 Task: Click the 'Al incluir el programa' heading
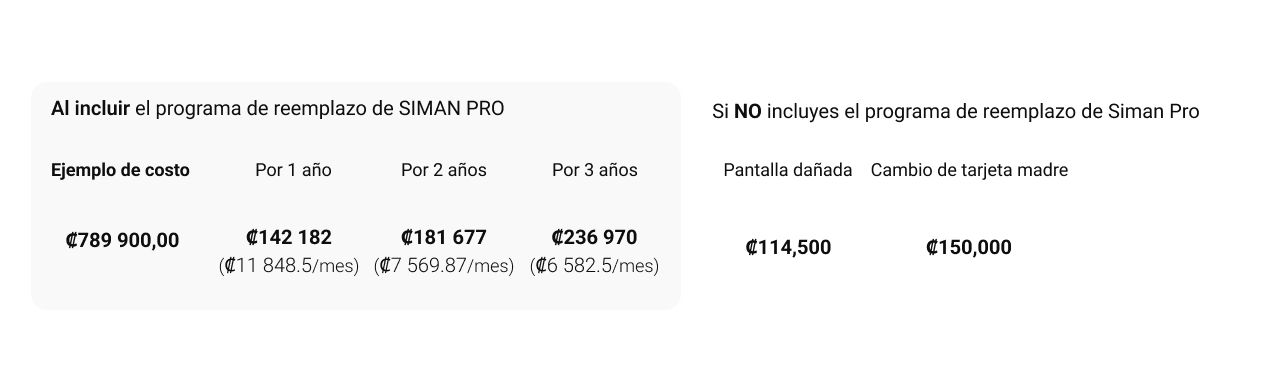[278, 109]
